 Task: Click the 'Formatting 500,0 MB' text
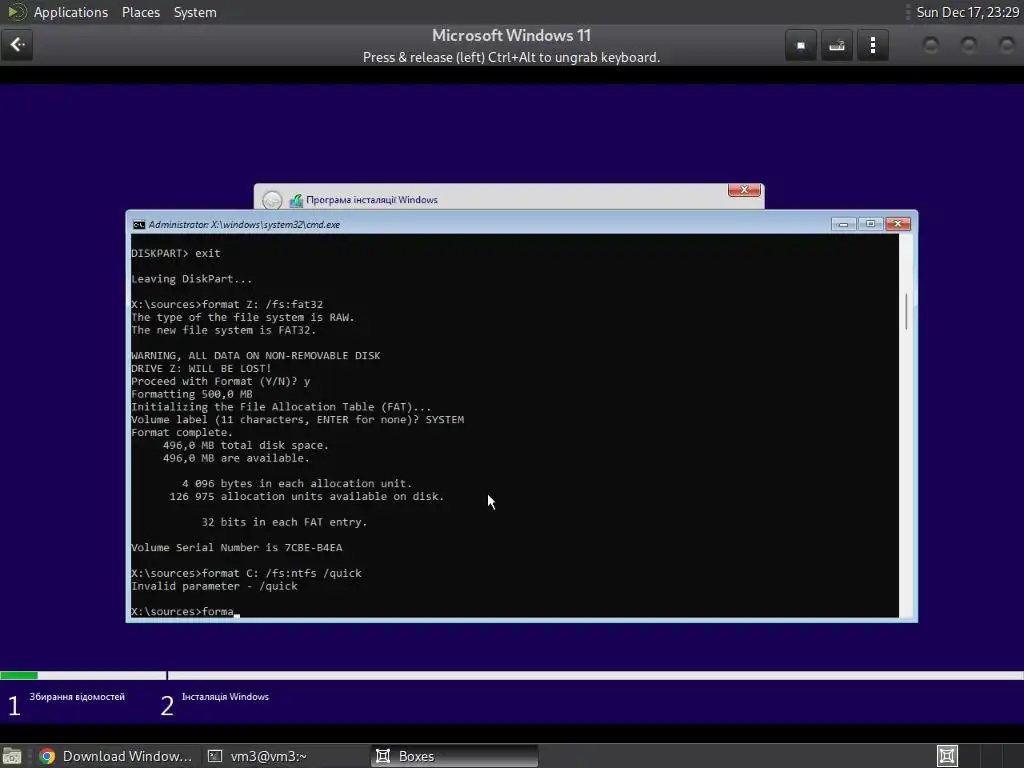pyautogui.click(x=191, y=394)
